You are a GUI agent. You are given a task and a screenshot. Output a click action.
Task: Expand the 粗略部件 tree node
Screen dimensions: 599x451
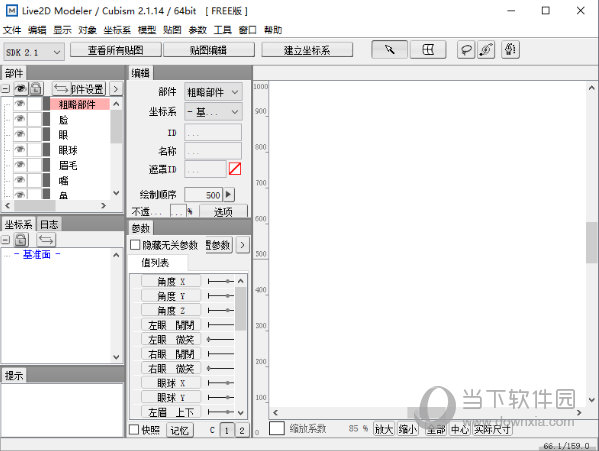tap(7, 104)
